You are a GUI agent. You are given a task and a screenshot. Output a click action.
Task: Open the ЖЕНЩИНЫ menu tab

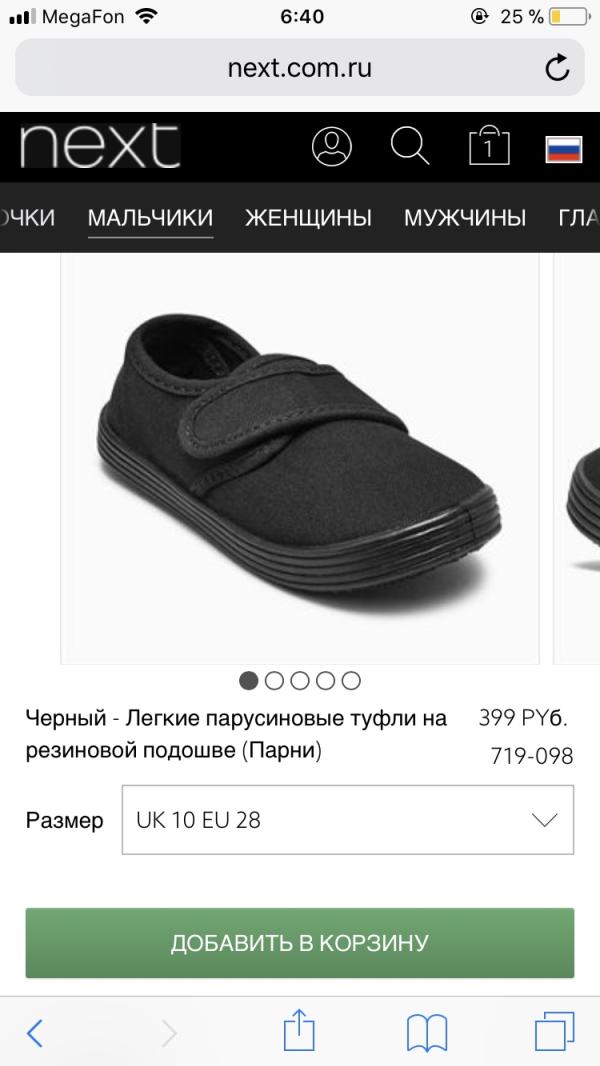point(308,218)
